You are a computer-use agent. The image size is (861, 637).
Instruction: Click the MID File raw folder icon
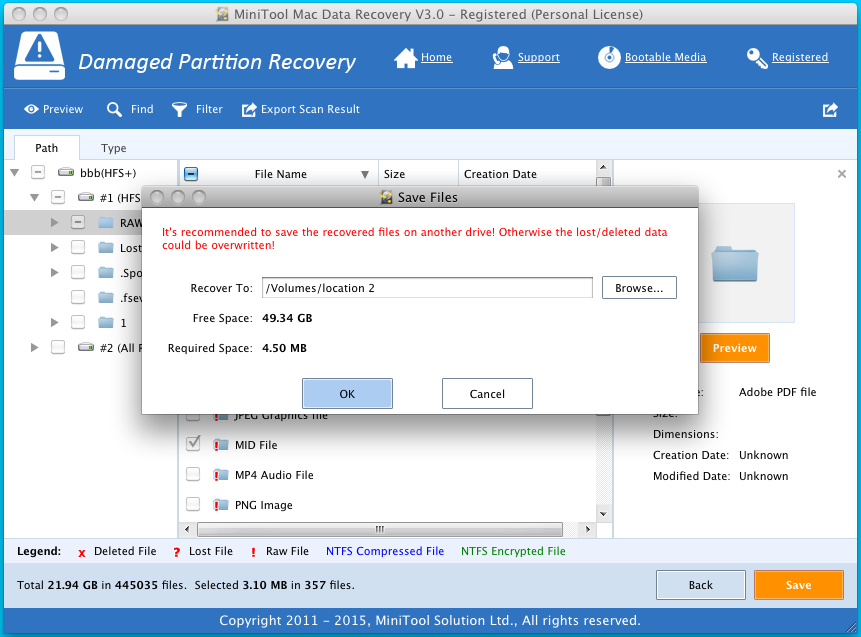click(x=221, y=445)
